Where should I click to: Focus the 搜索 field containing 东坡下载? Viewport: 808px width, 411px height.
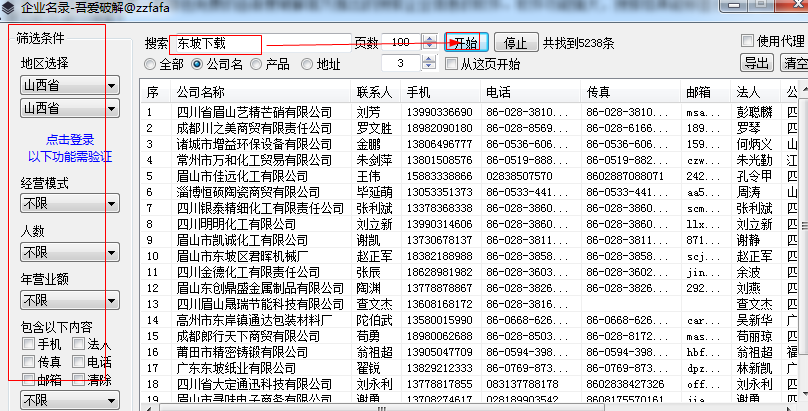pos(261,43)
